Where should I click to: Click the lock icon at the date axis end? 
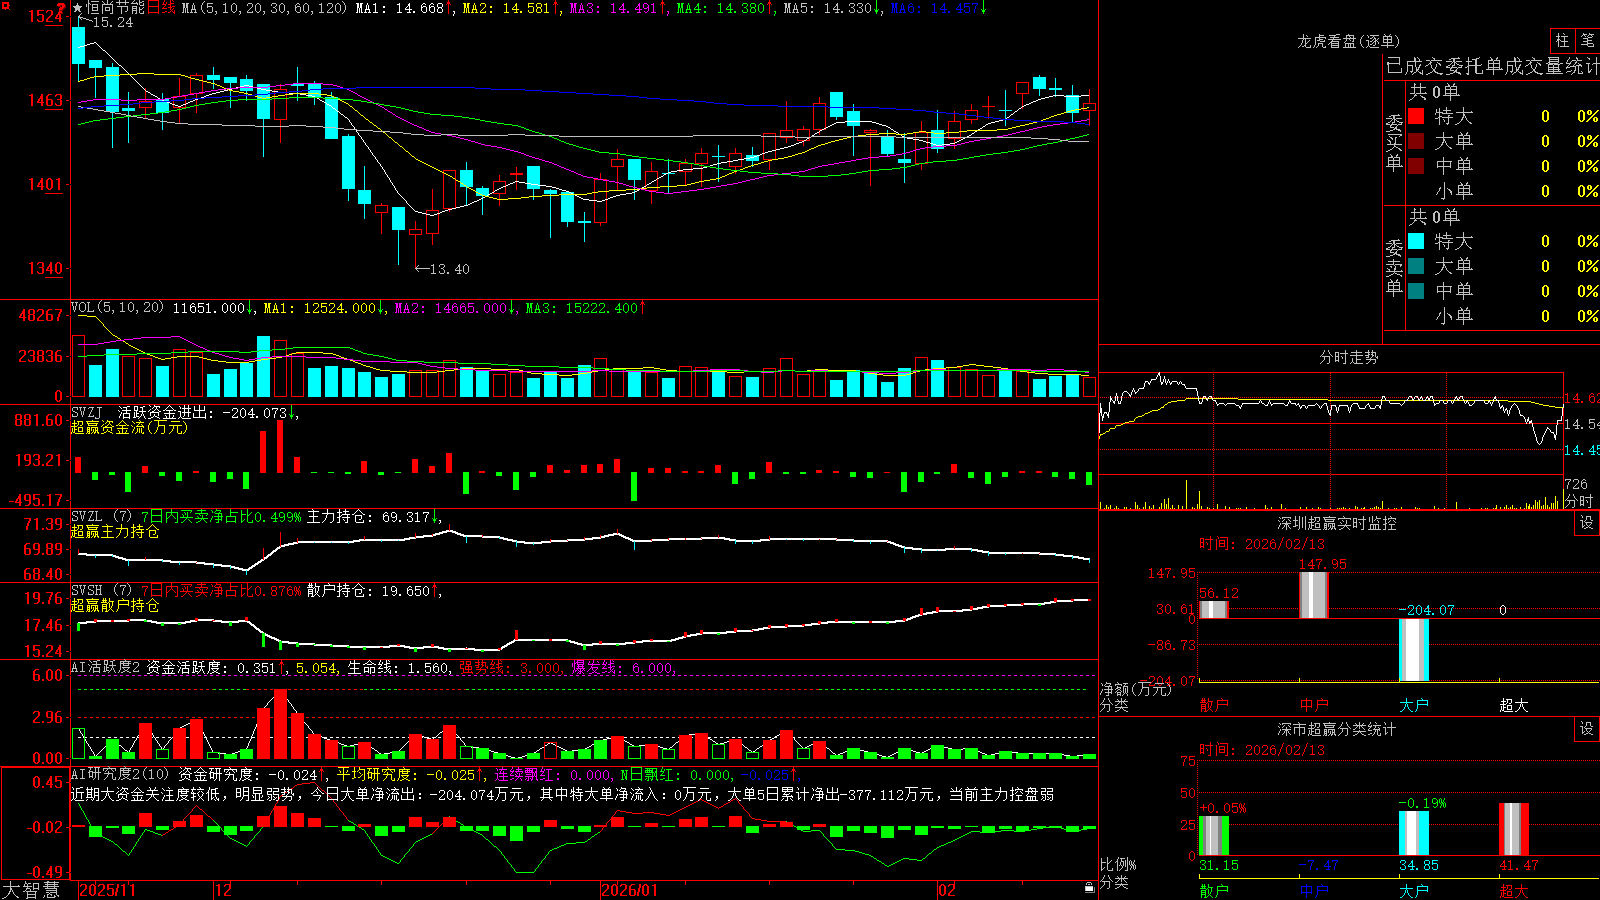(x=1089, y=888)
